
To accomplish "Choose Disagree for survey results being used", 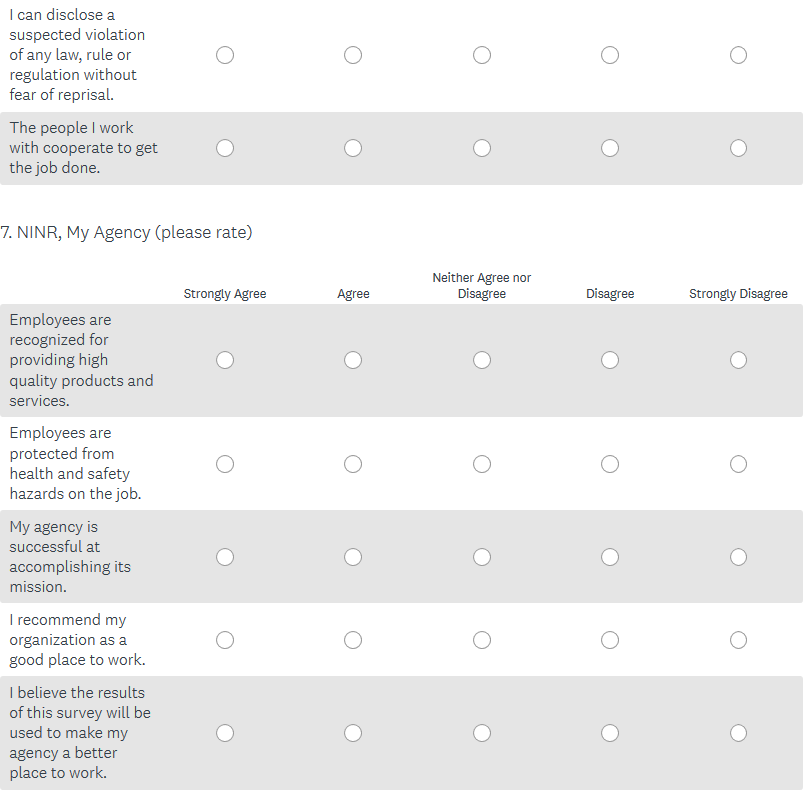I will [610, 733].
